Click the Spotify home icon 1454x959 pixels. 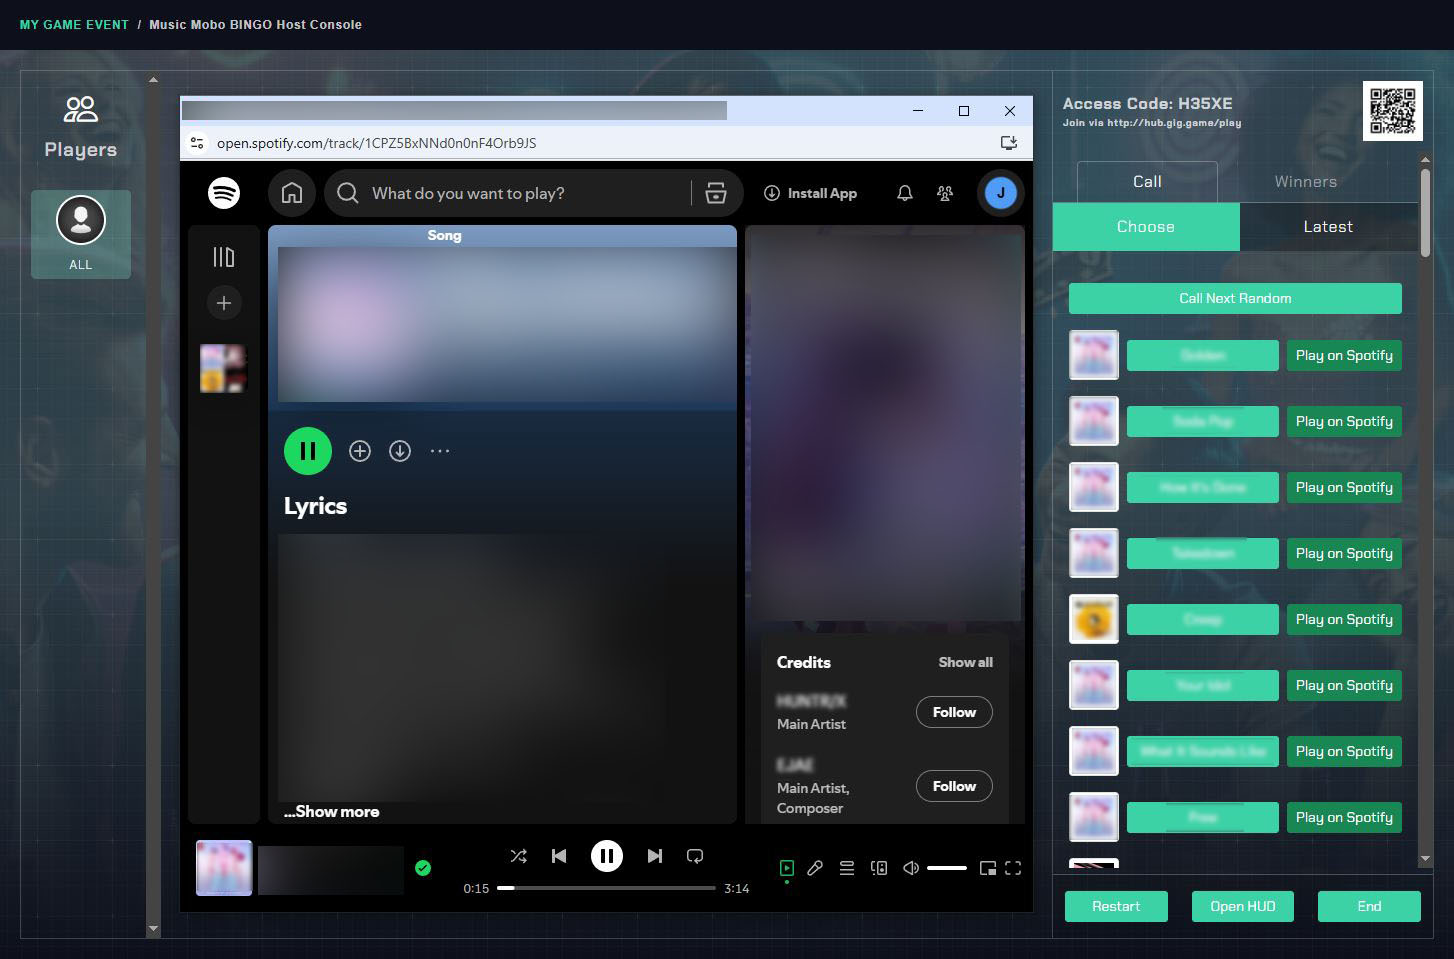[292, 193]
